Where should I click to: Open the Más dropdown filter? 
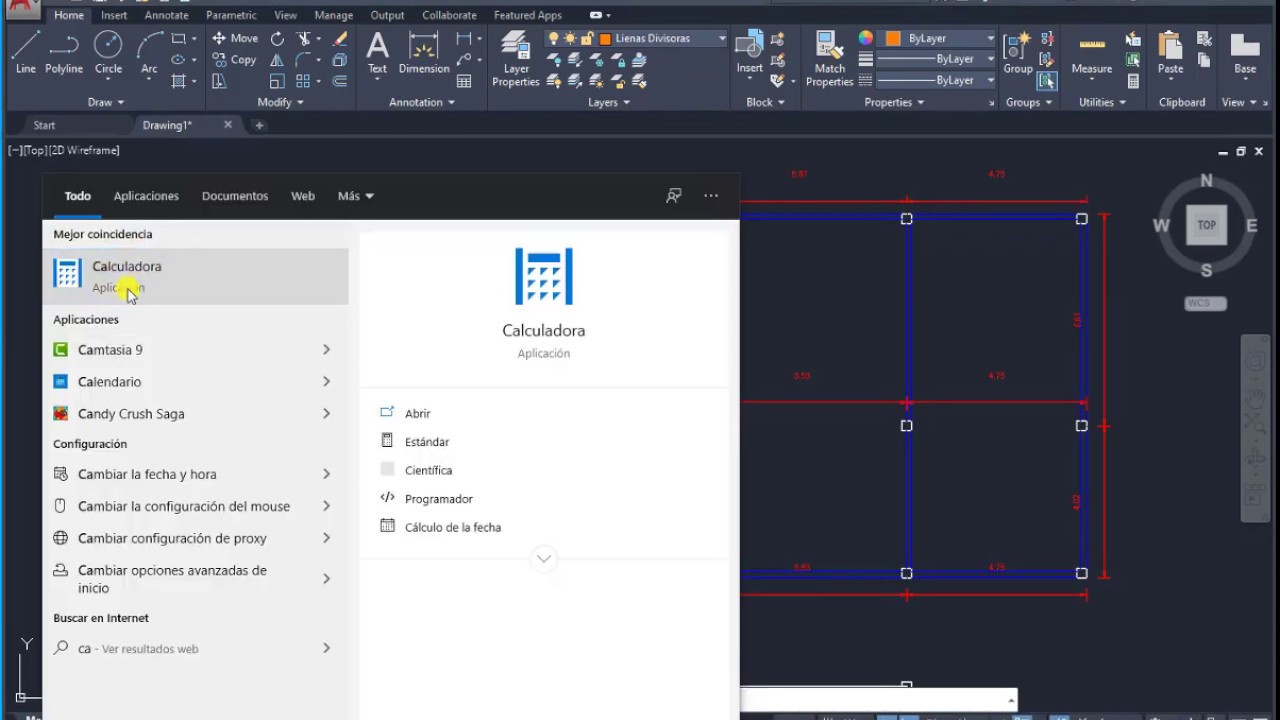tap(356, 196)
